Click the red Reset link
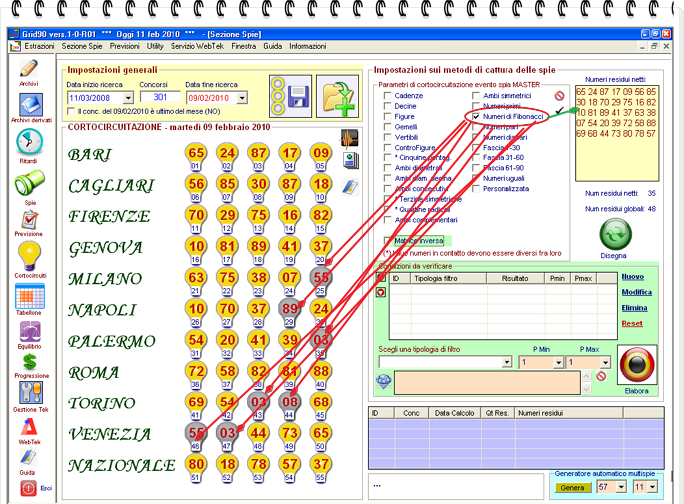The image size is (684, 504). pos(632,323)
